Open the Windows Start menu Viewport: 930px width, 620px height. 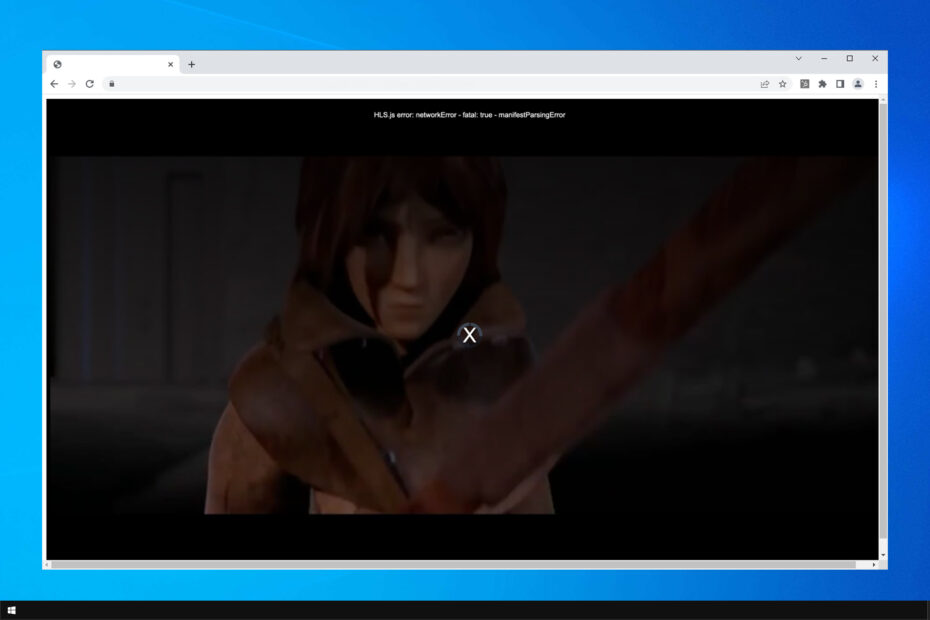click(12, 610)
